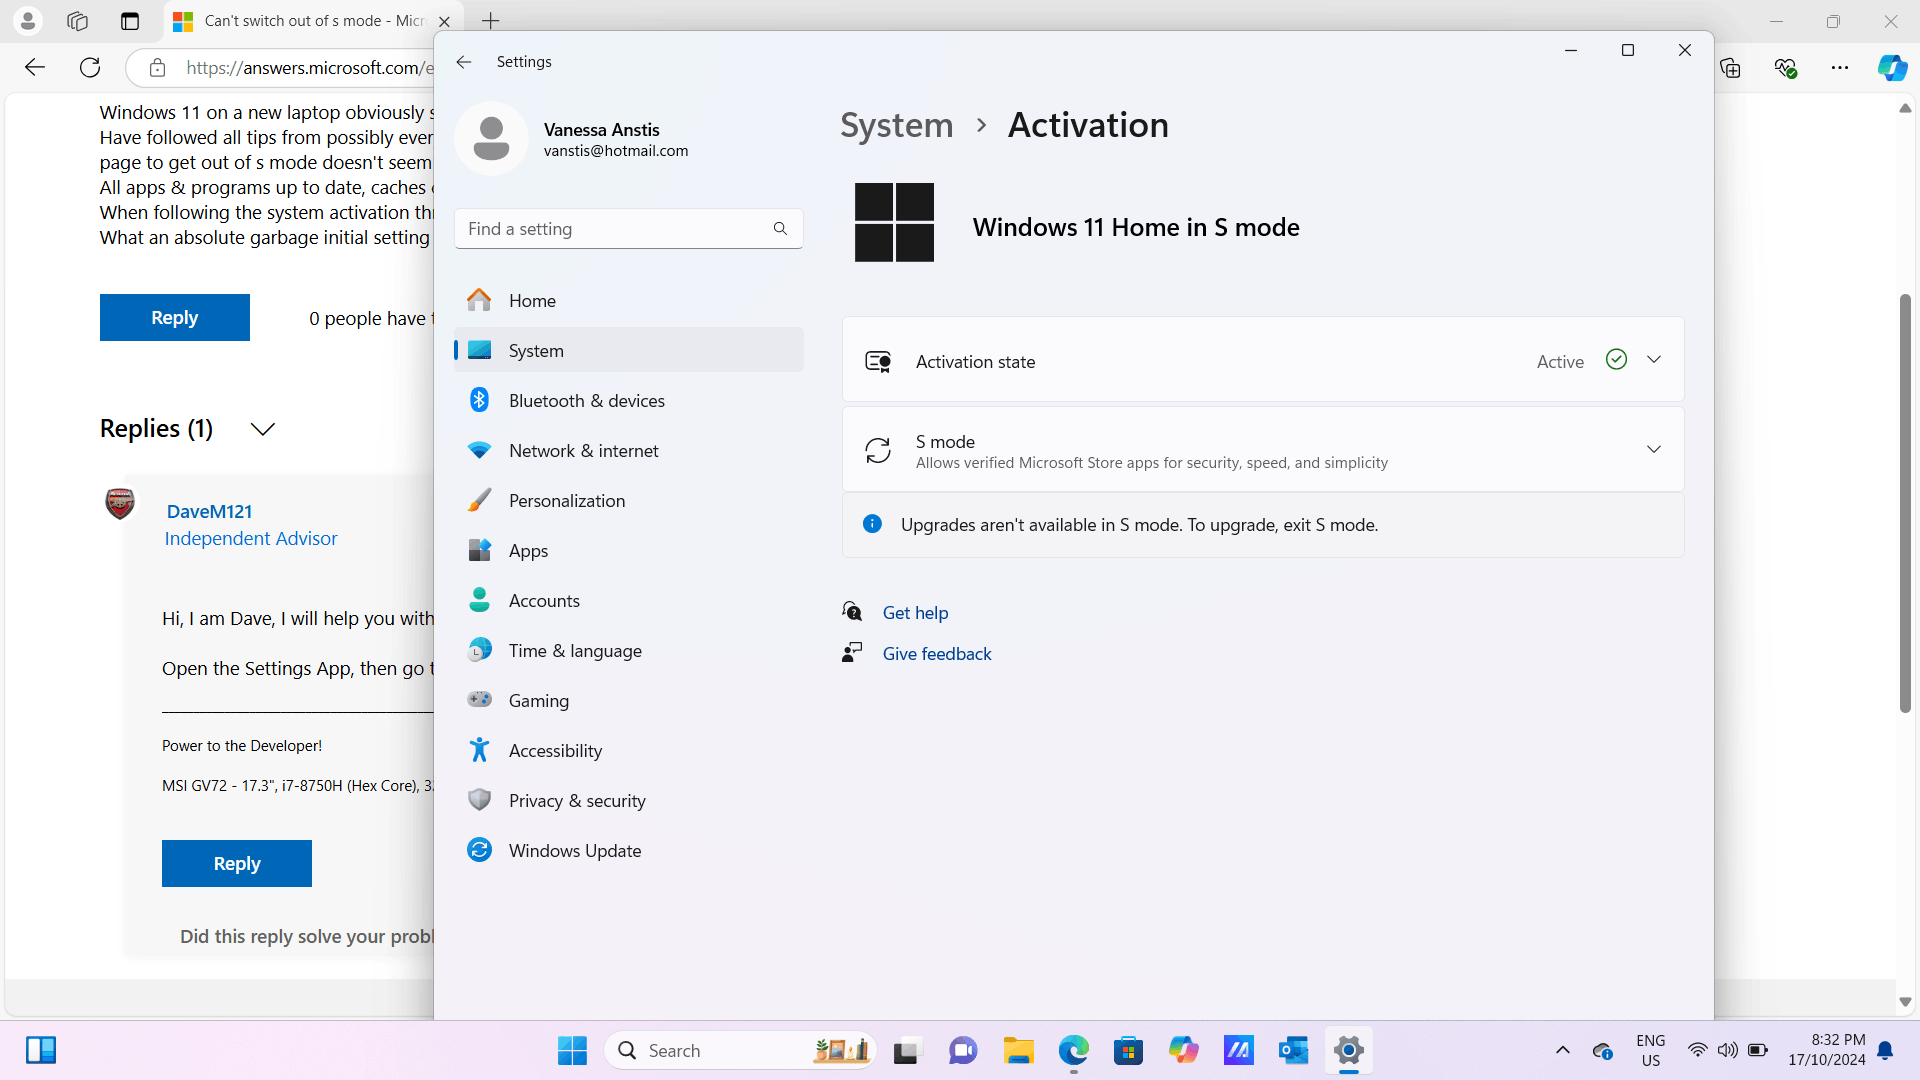Open Bluetooth & devices settings
This screenshot has width=1920, height=1080.
[629, 400]
